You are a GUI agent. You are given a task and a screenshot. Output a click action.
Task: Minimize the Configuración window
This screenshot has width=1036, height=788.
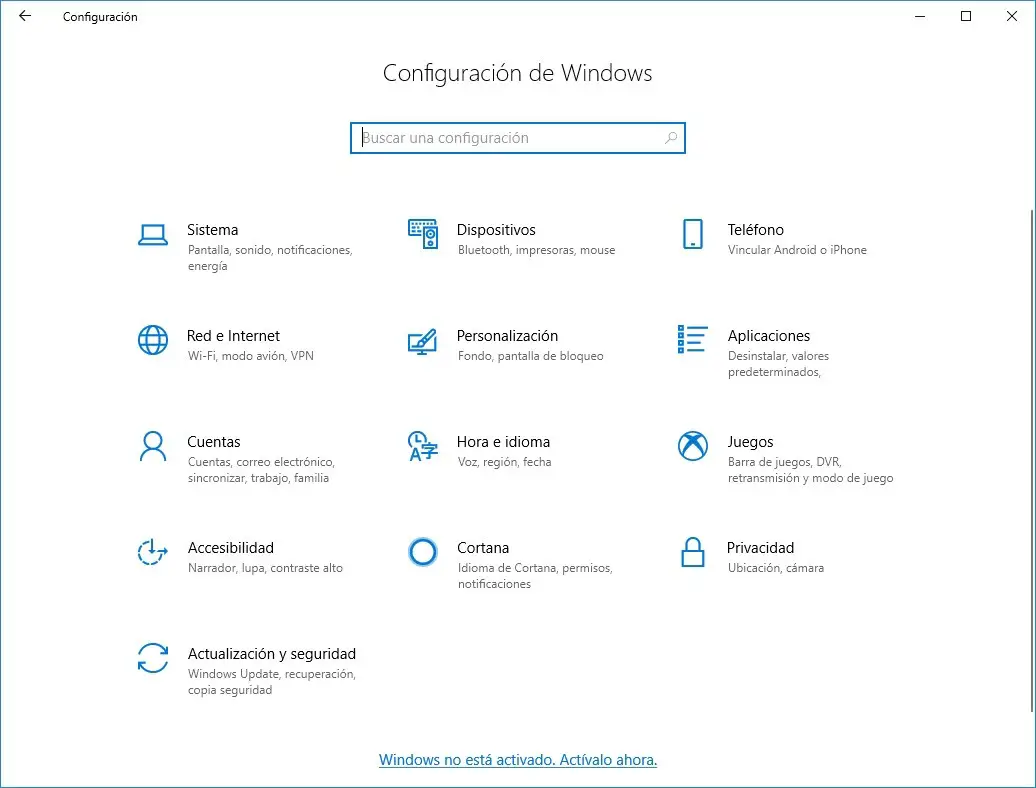coord(920,16)
